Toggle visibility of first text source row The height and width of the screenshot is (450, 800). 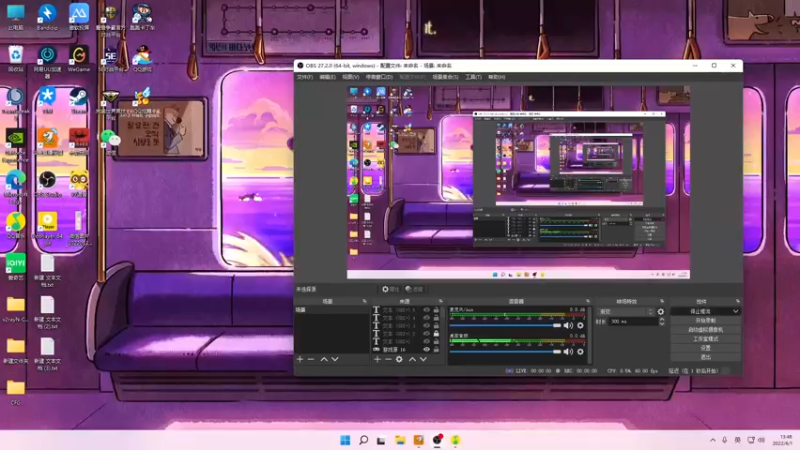pyautogui.click(x=427, y=310)
